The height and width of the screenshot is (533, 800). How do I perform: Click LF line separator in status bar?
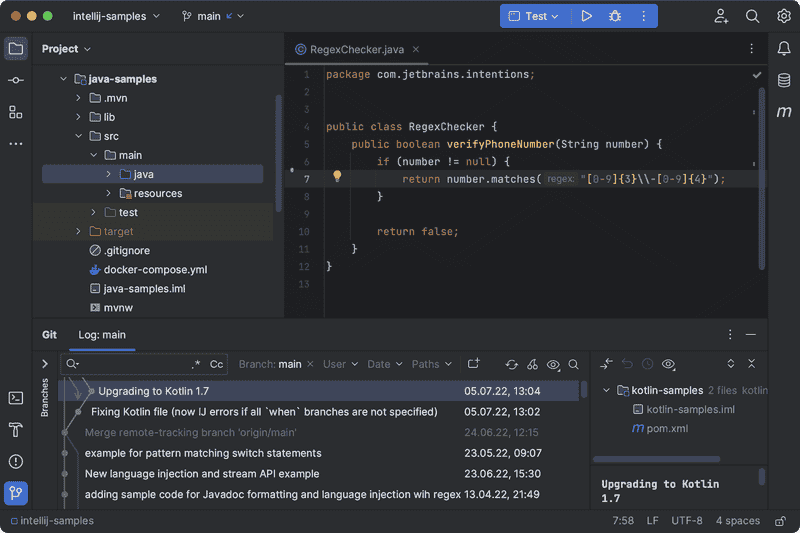[653, 521]
